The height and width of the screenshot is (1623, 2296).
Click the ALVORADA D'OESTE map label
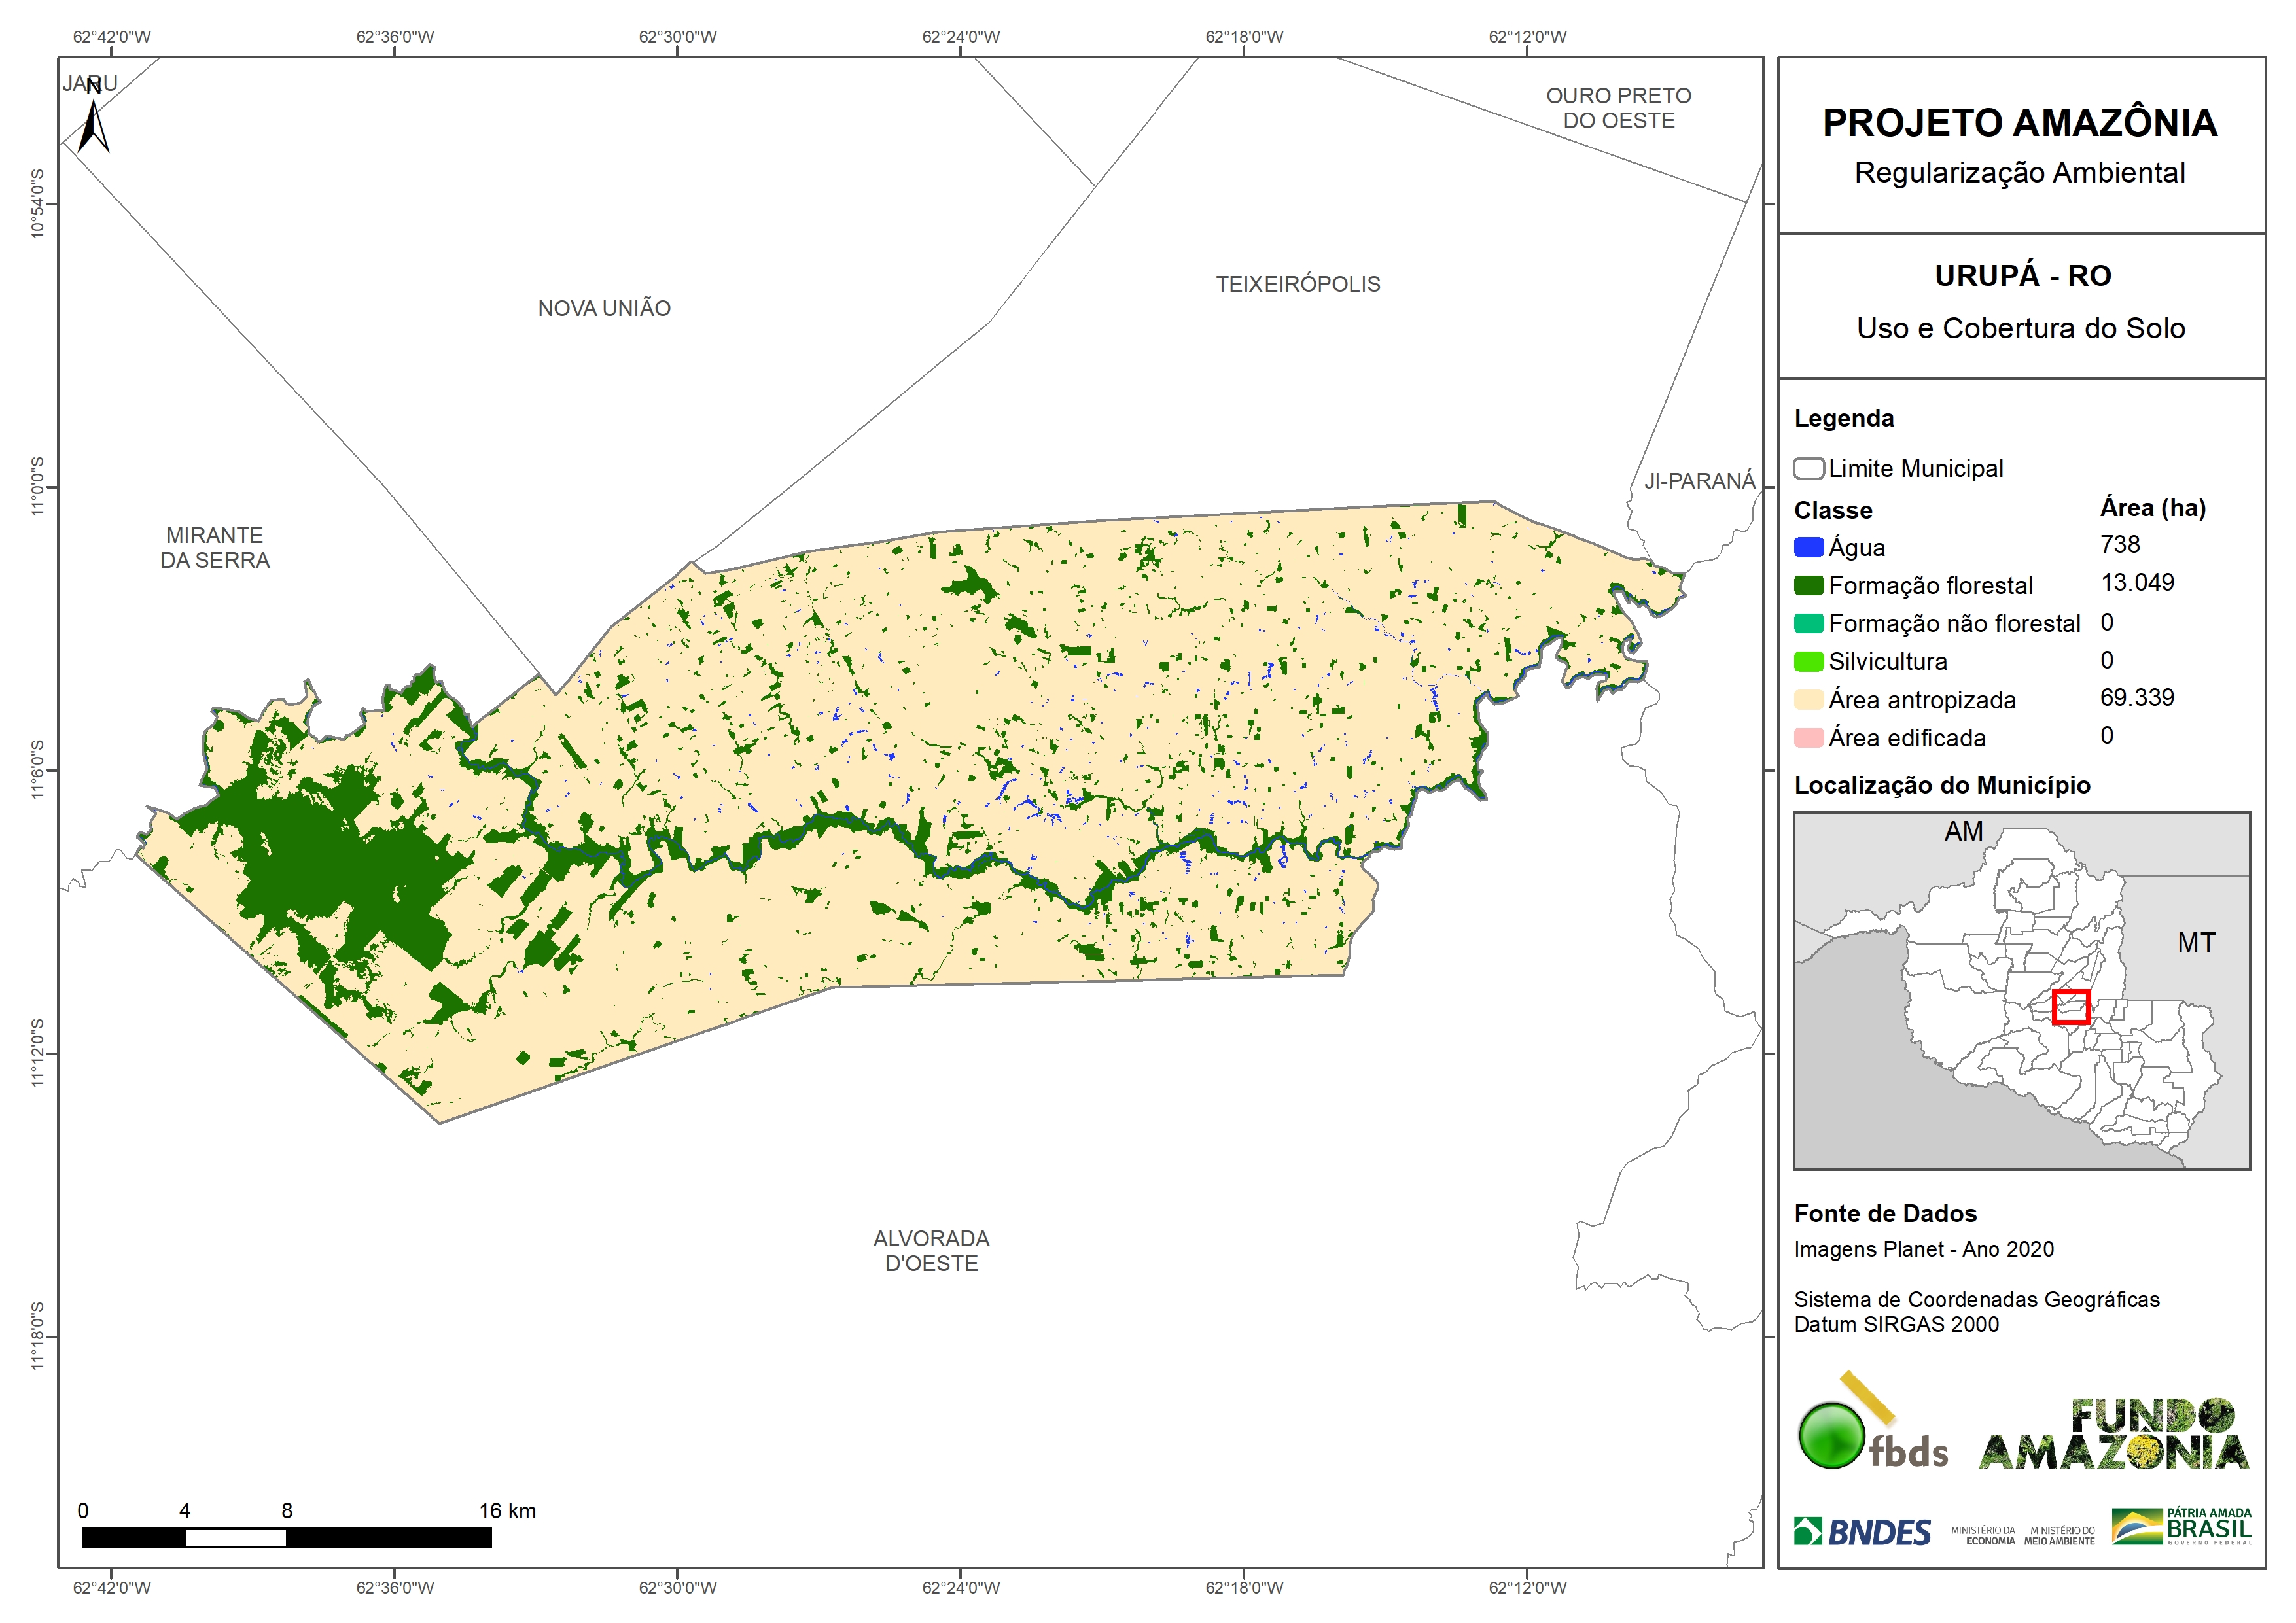[931, 1250]
